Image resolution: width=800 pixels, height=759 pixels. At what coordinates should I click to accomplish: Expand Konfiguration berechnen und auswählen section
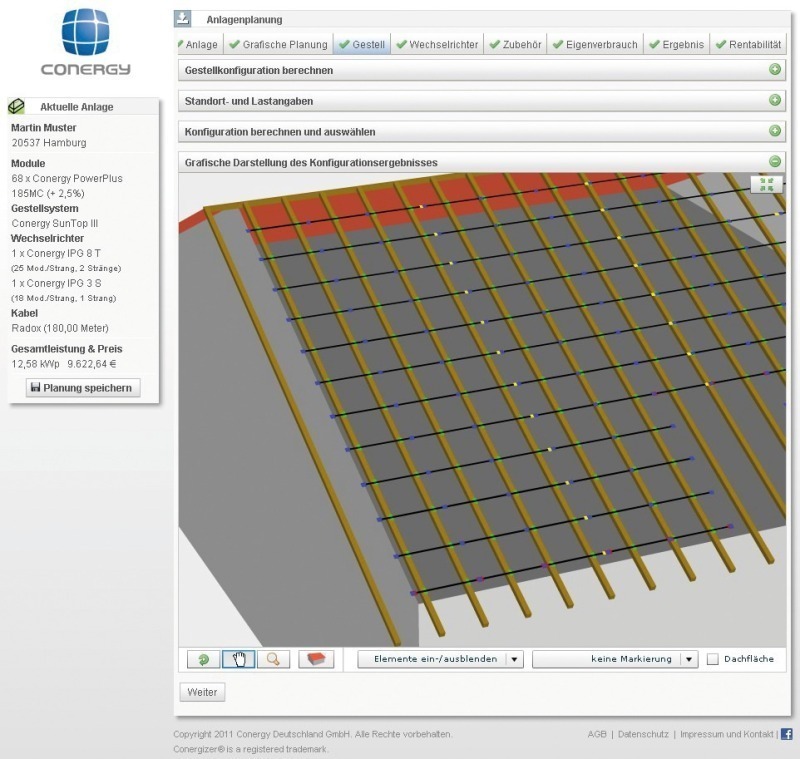[775, 131]
